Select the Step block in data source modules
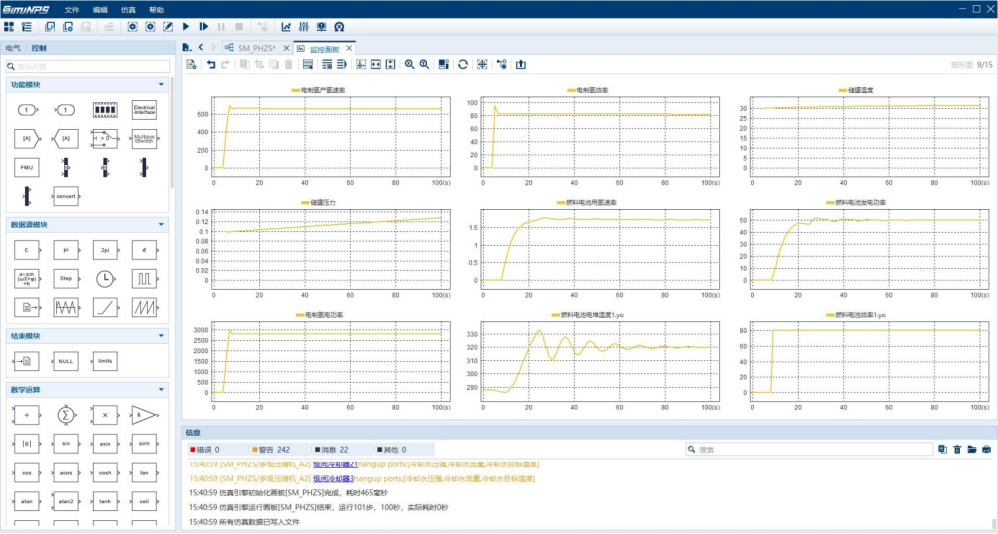 pos(66,278)
